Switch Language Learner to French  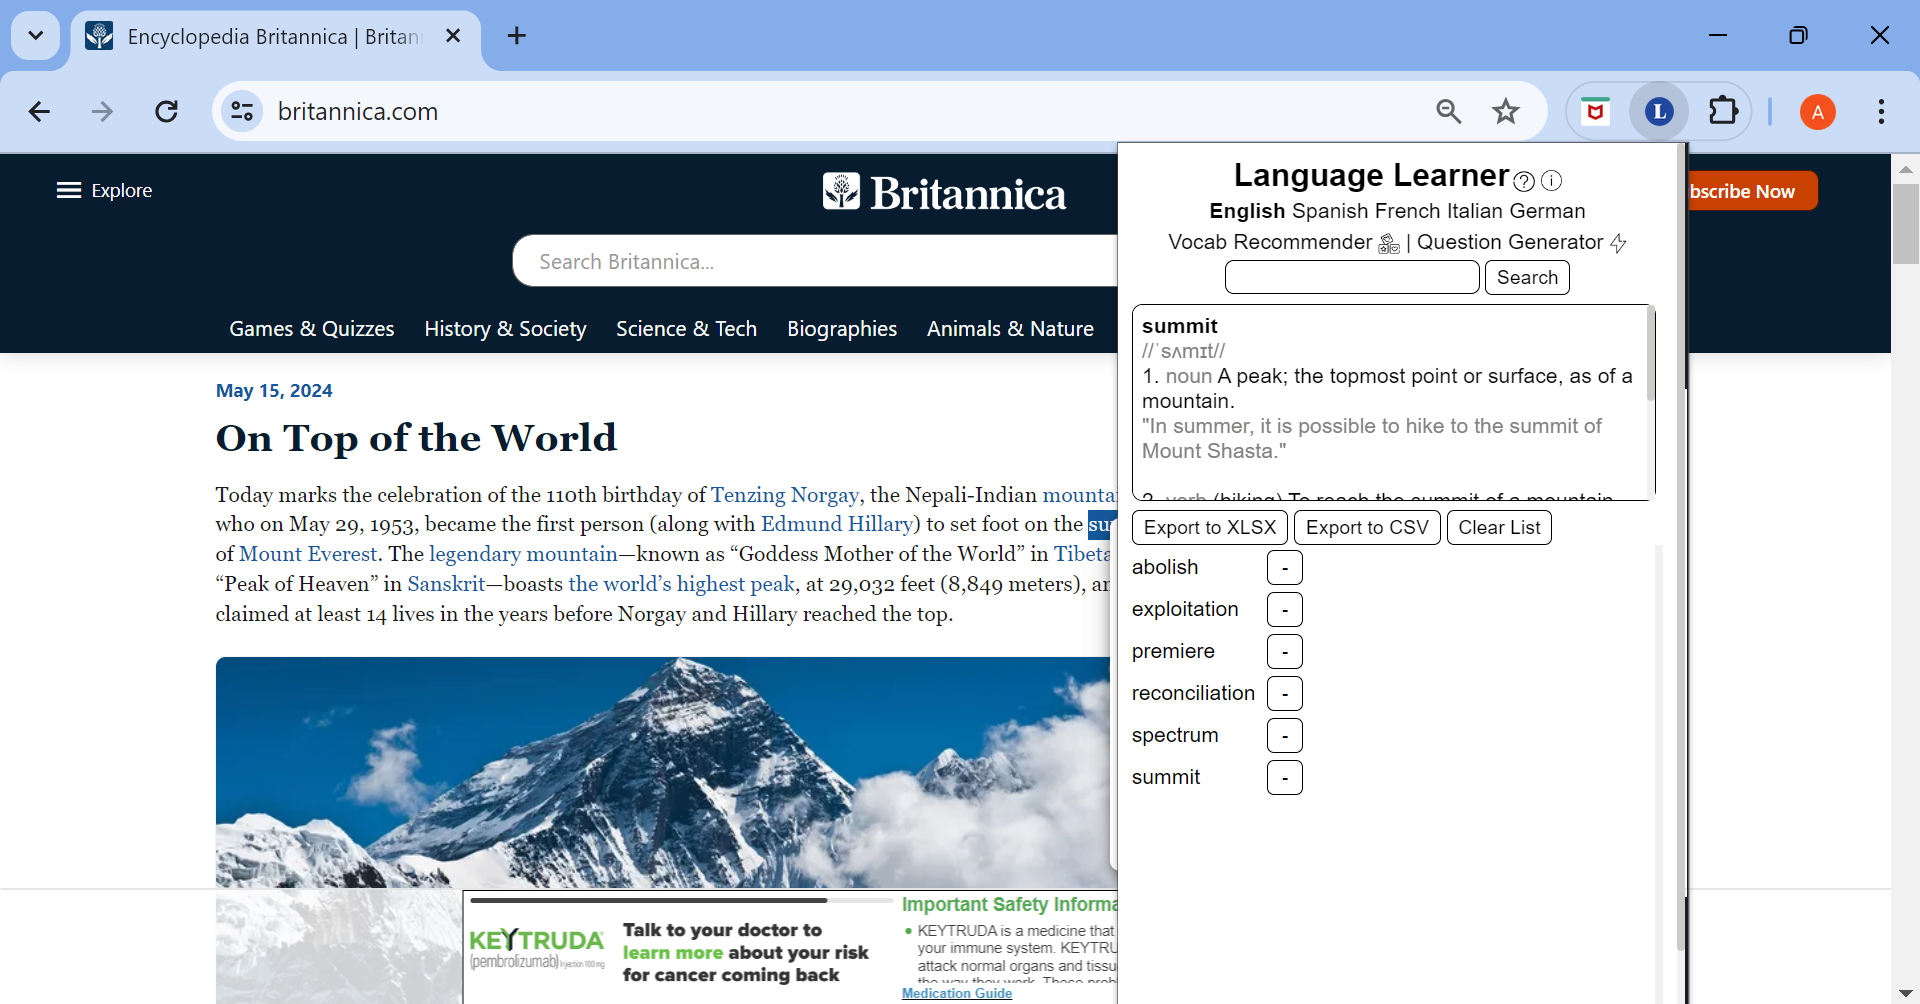tap(1408, 211)
